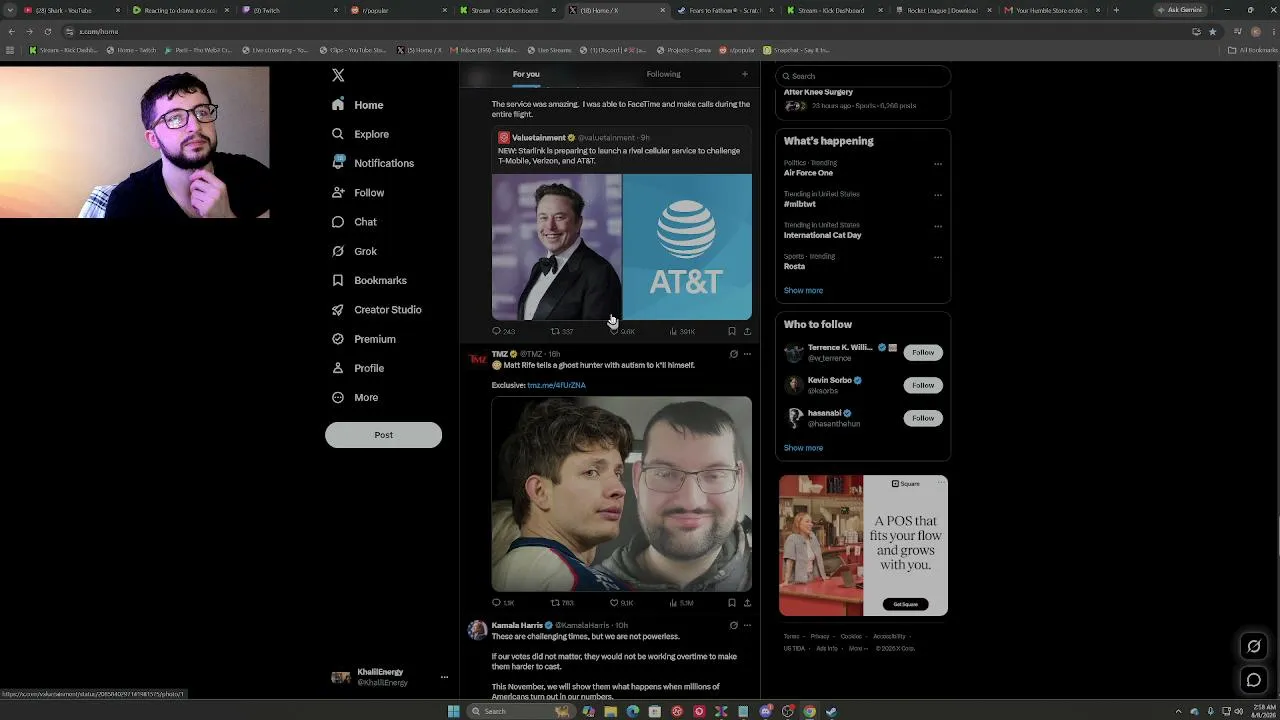Bookmark the Starlink quote post
This screenshot has height=720, width=1280.
[732, 331]
